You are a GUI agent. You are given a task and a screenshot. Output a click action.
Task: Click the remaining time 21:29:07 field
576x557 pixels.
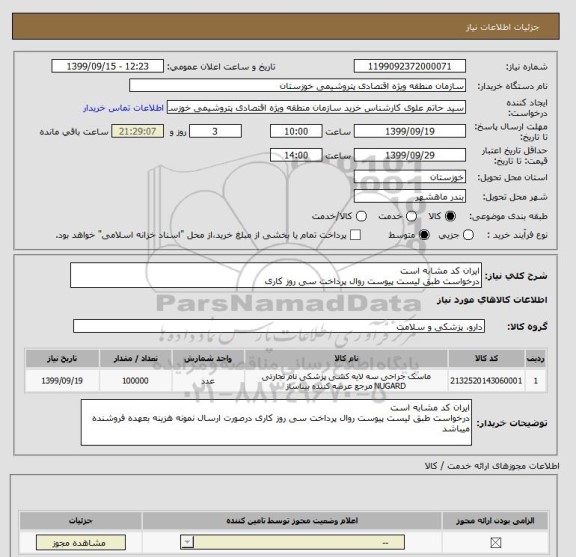coord(137,132)
